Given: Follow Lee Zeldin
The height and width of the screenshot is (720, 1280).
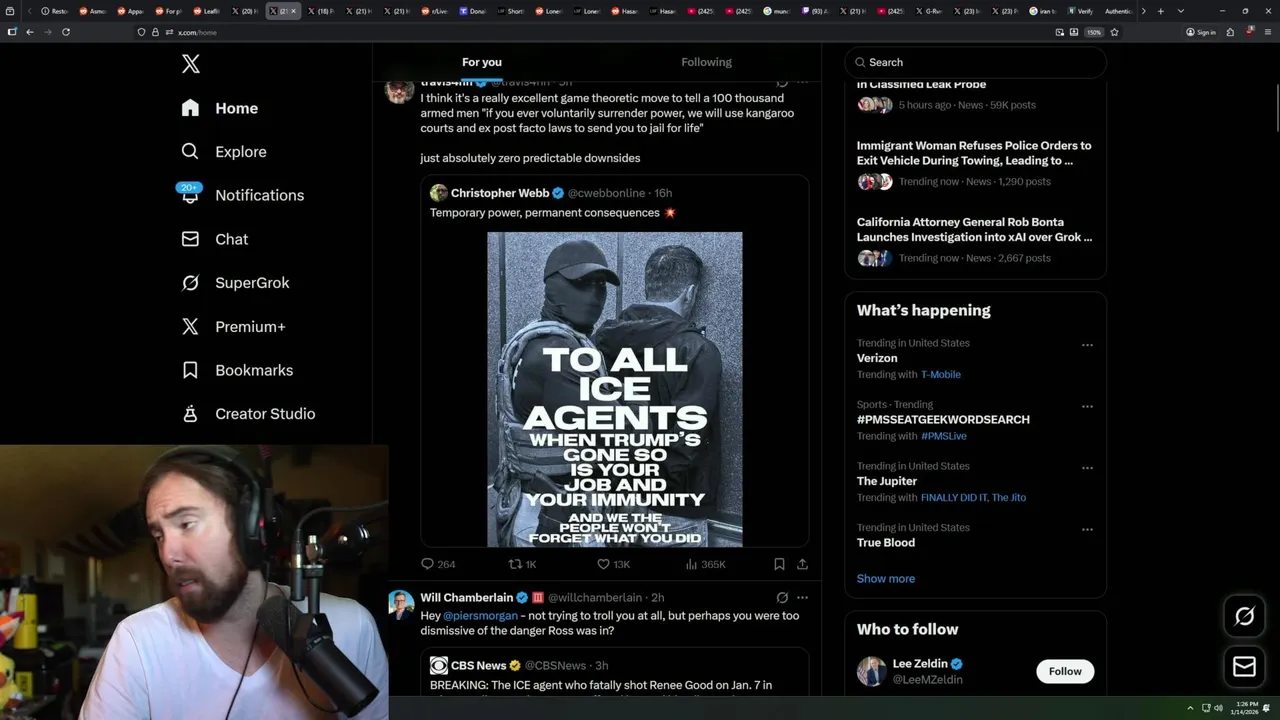Looking at the screenshot, I should point(1065,672).
